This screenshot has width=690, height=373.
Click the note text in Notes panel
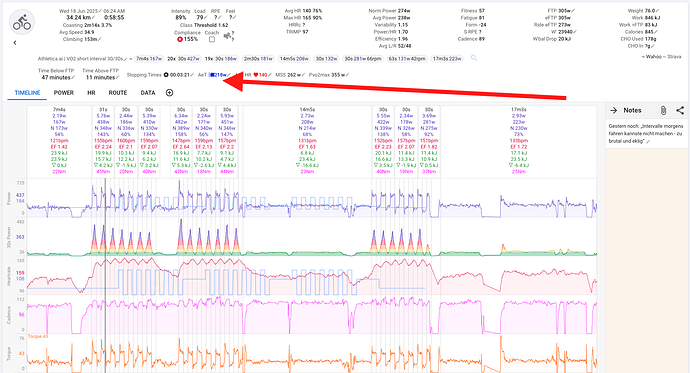tap(645, 133)
